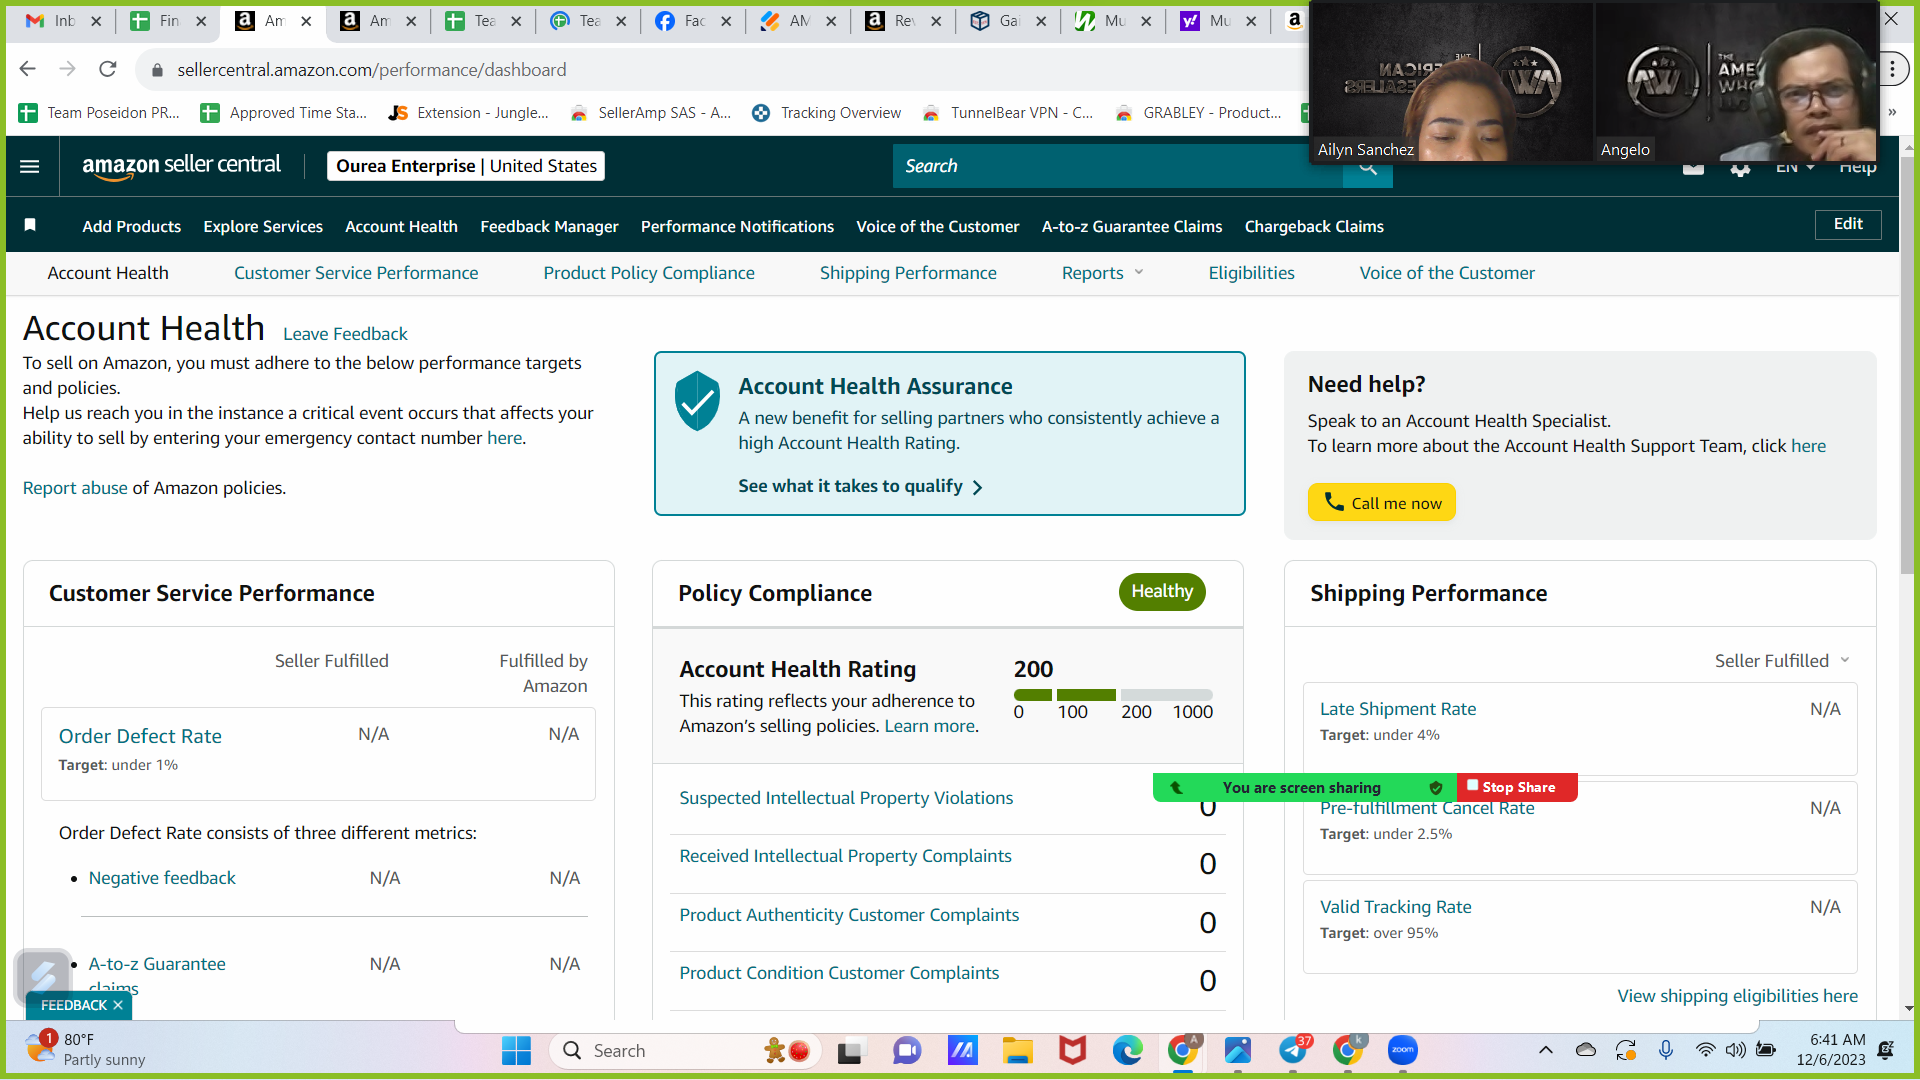Open the Order Defect Rate link
The image size is (1920, 1080).
coord(140,736)
